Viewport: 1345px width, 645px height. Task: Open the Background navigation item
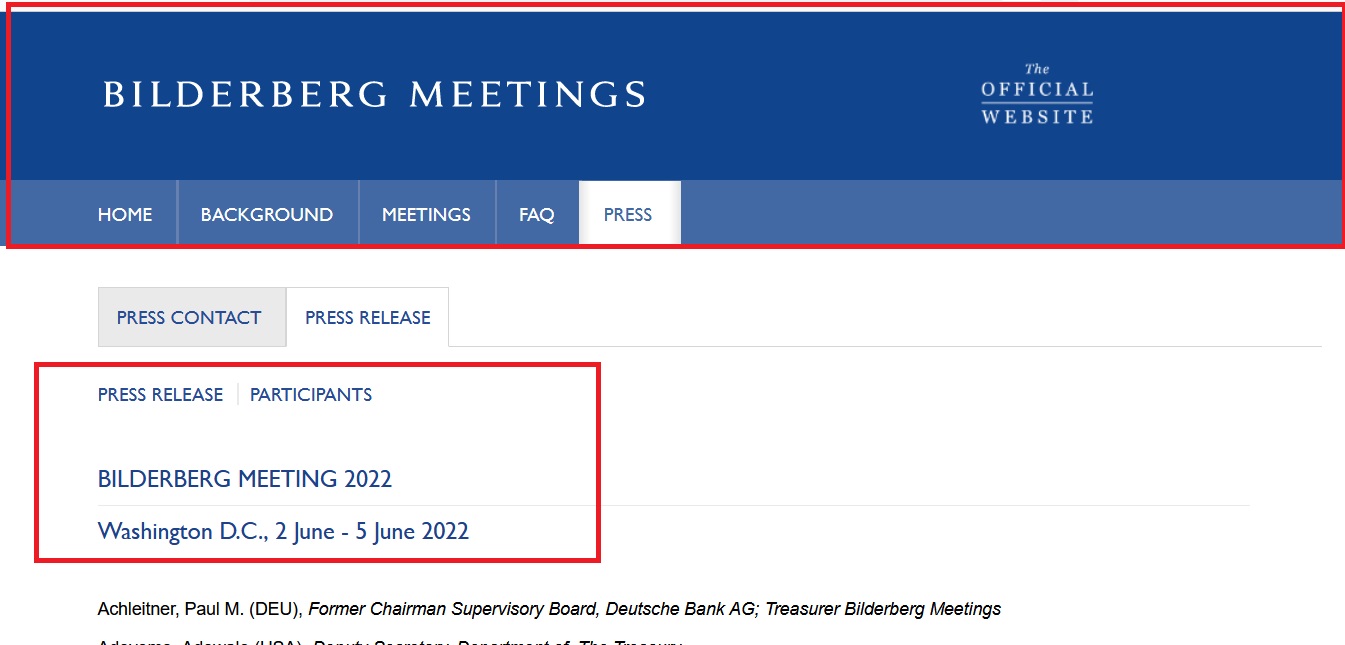[x=267, y=214]
